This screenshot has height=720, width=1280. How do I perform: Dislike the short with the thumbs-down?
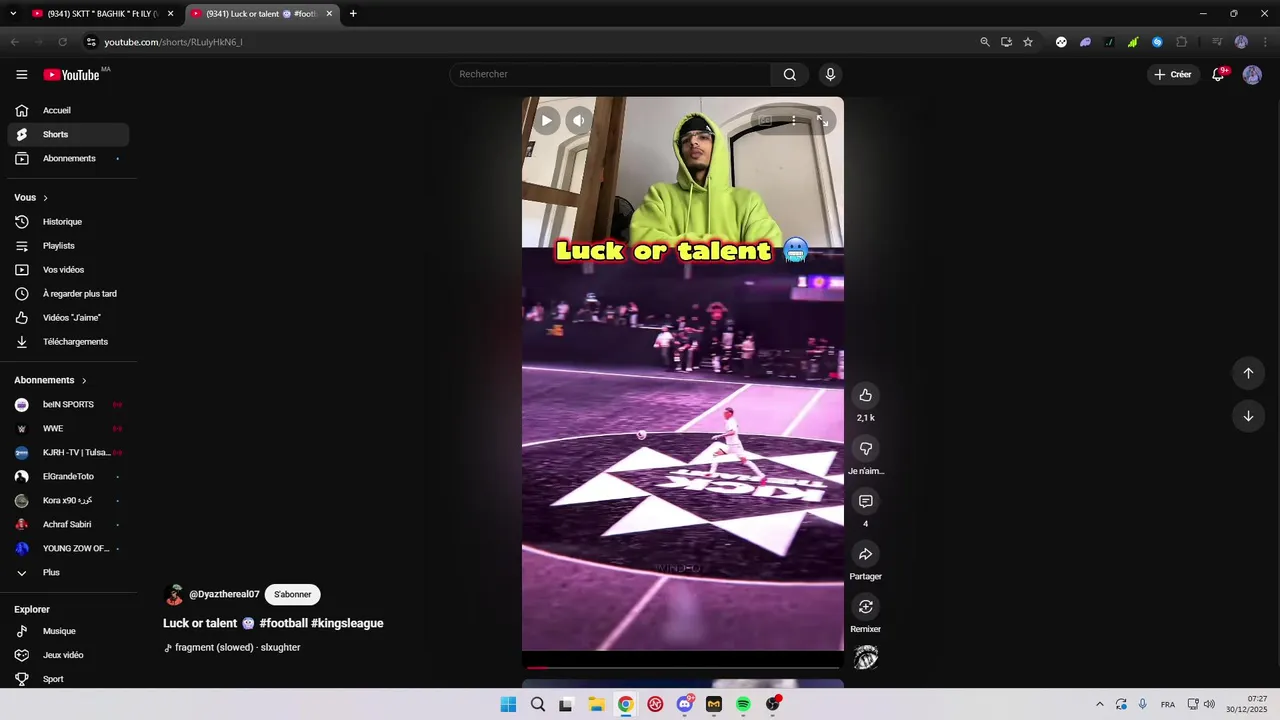click(x=866, y=448)
